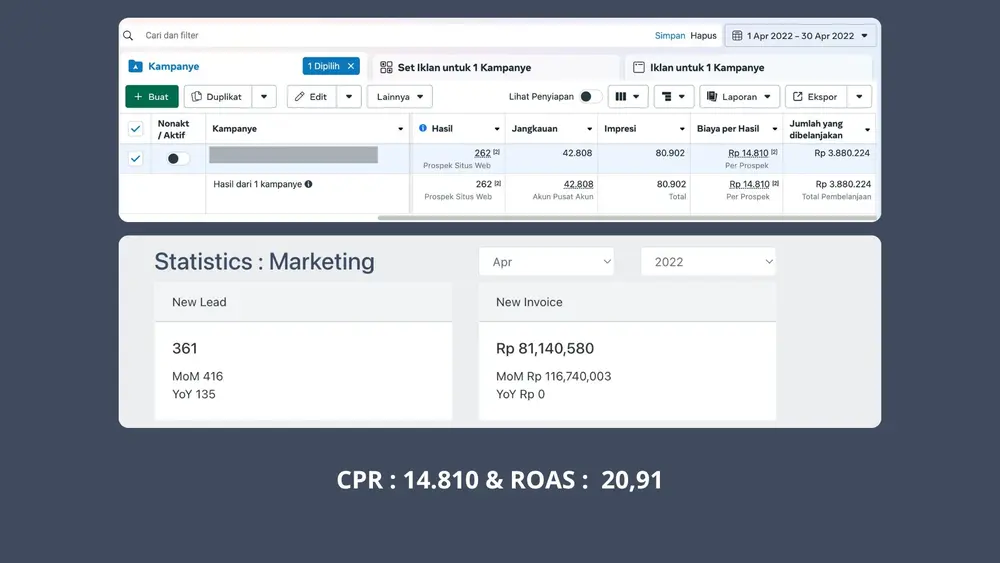Expand the Edit dropdown arrow

[x=349, y=97]
